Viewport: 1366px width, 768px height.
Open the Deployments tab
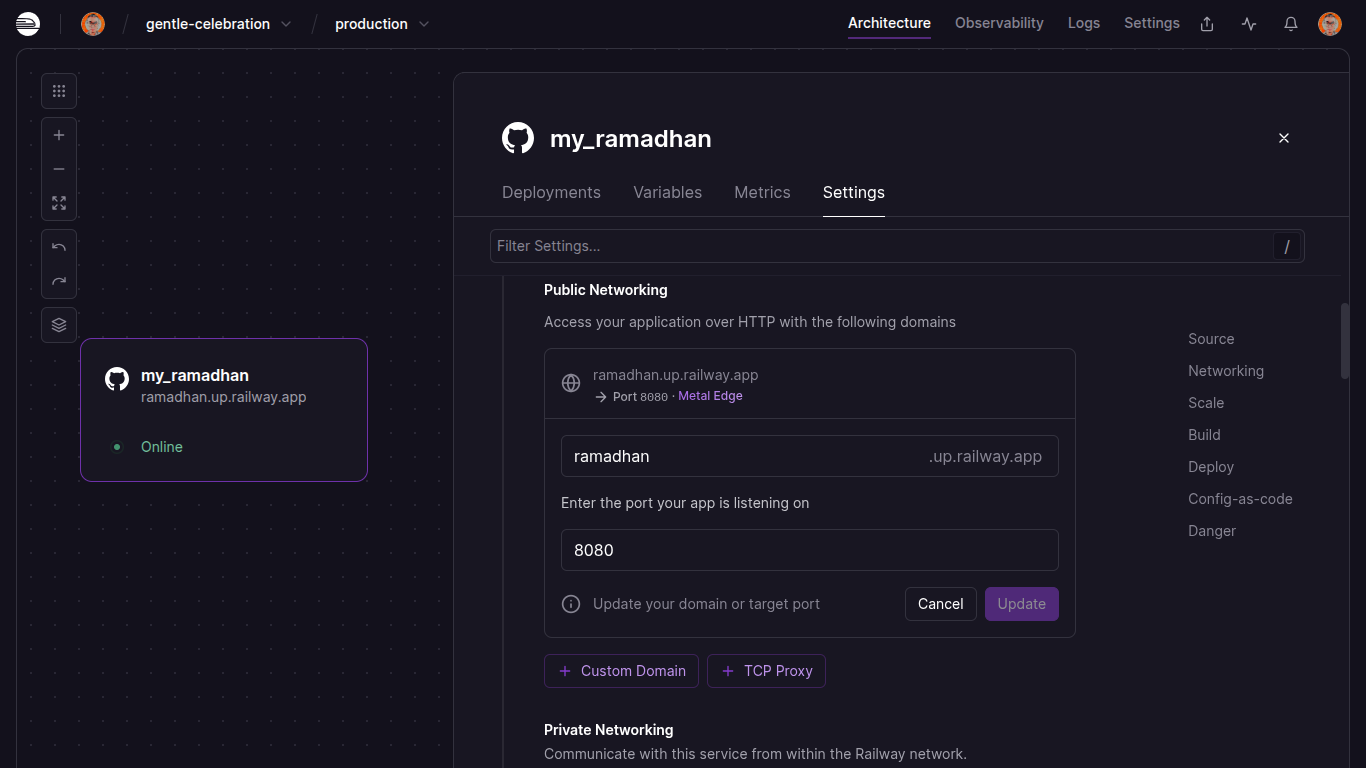(x=551, y=192)
